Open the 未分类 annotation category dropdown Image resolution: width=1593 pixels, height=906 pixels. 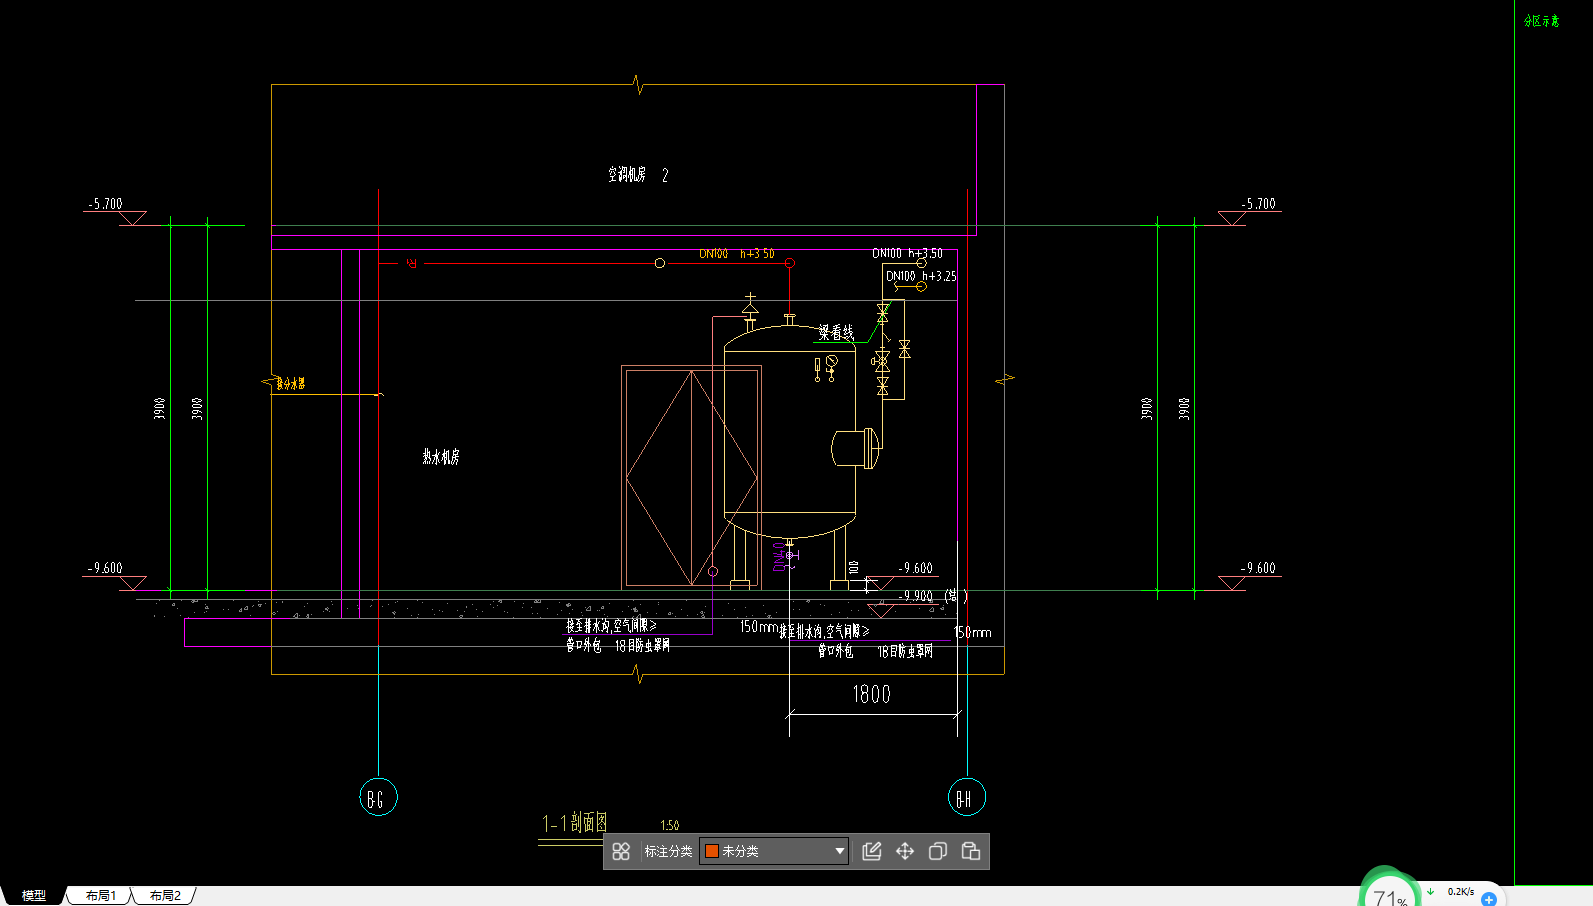[774, 851]
